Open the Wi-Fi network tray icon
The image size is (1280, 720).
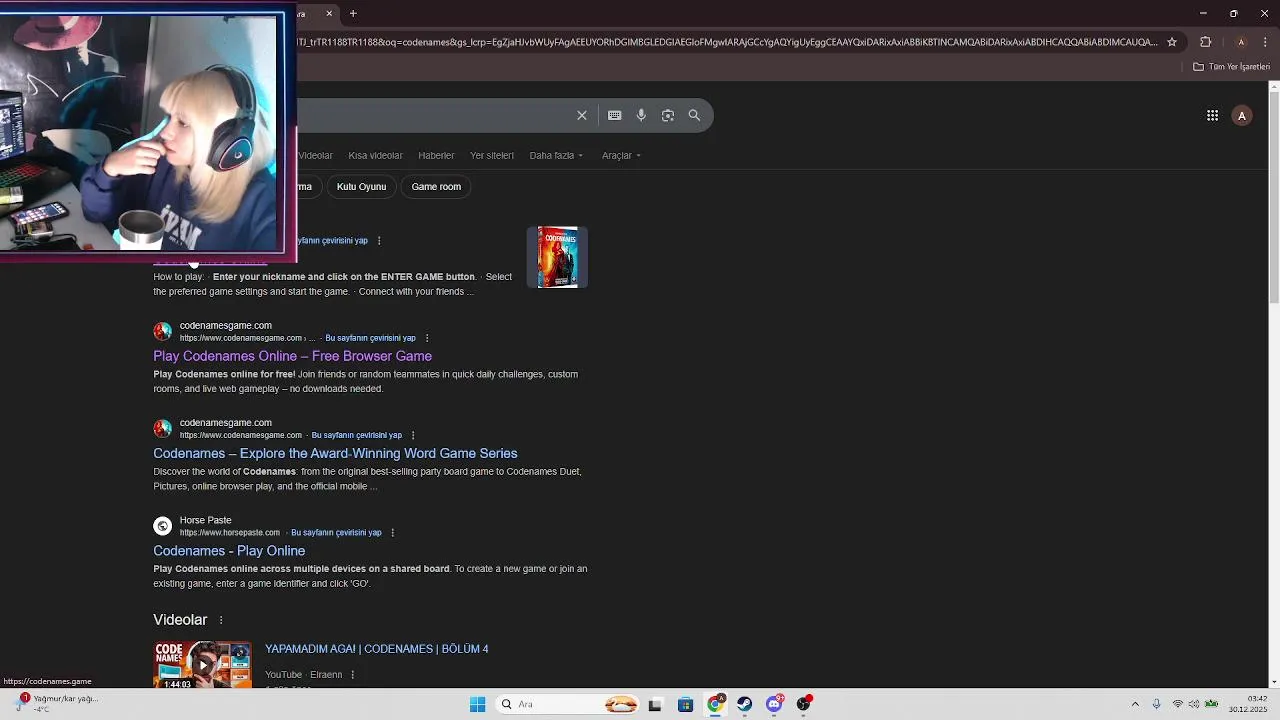(x=1177, y=704)
